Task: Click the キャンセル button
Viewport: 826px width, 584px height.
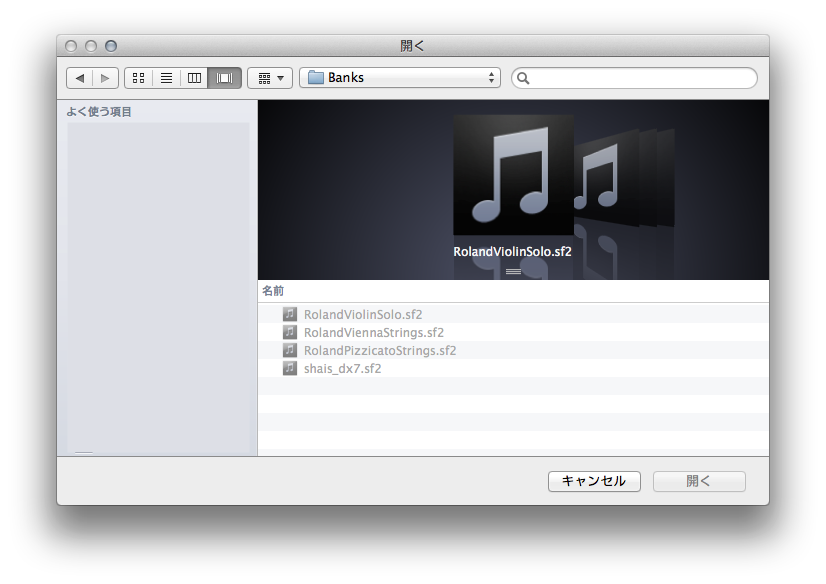Action: click(594, 481)
